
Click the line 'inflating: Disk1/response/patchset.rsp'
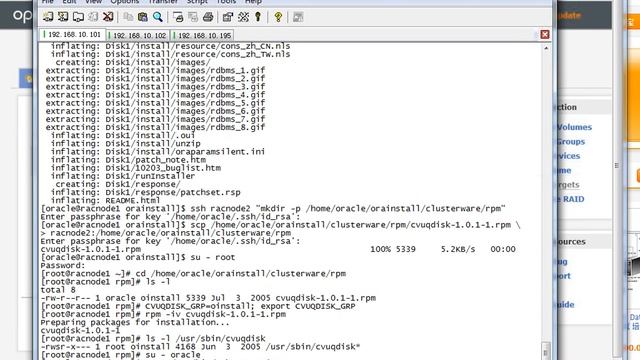coord(145,192)
